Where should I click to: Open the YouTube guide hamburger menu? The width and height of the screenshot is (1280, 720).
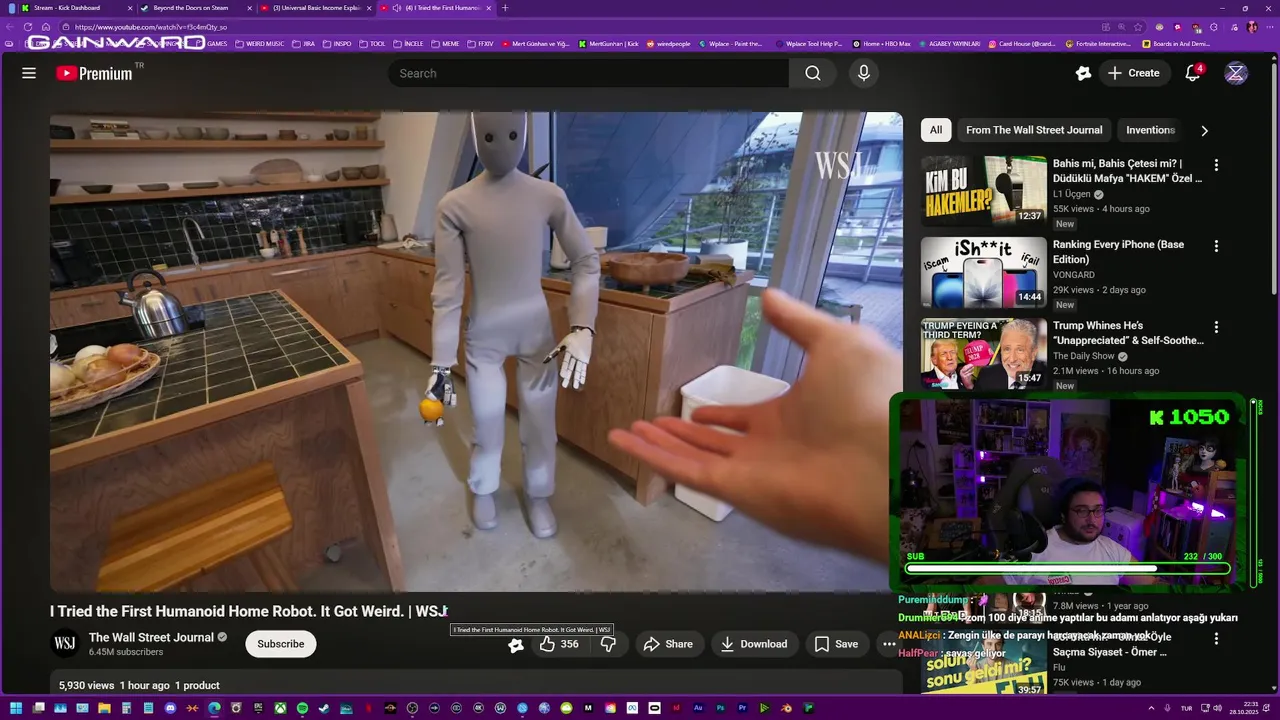point(29,73)
